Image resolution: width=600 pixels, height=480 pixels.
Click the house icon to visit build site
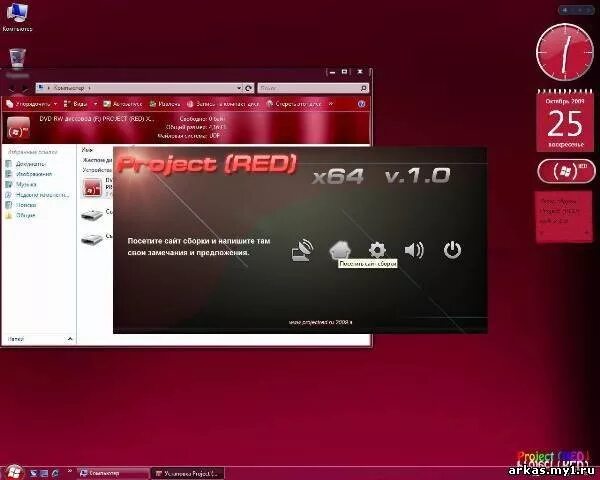point(340,250)
